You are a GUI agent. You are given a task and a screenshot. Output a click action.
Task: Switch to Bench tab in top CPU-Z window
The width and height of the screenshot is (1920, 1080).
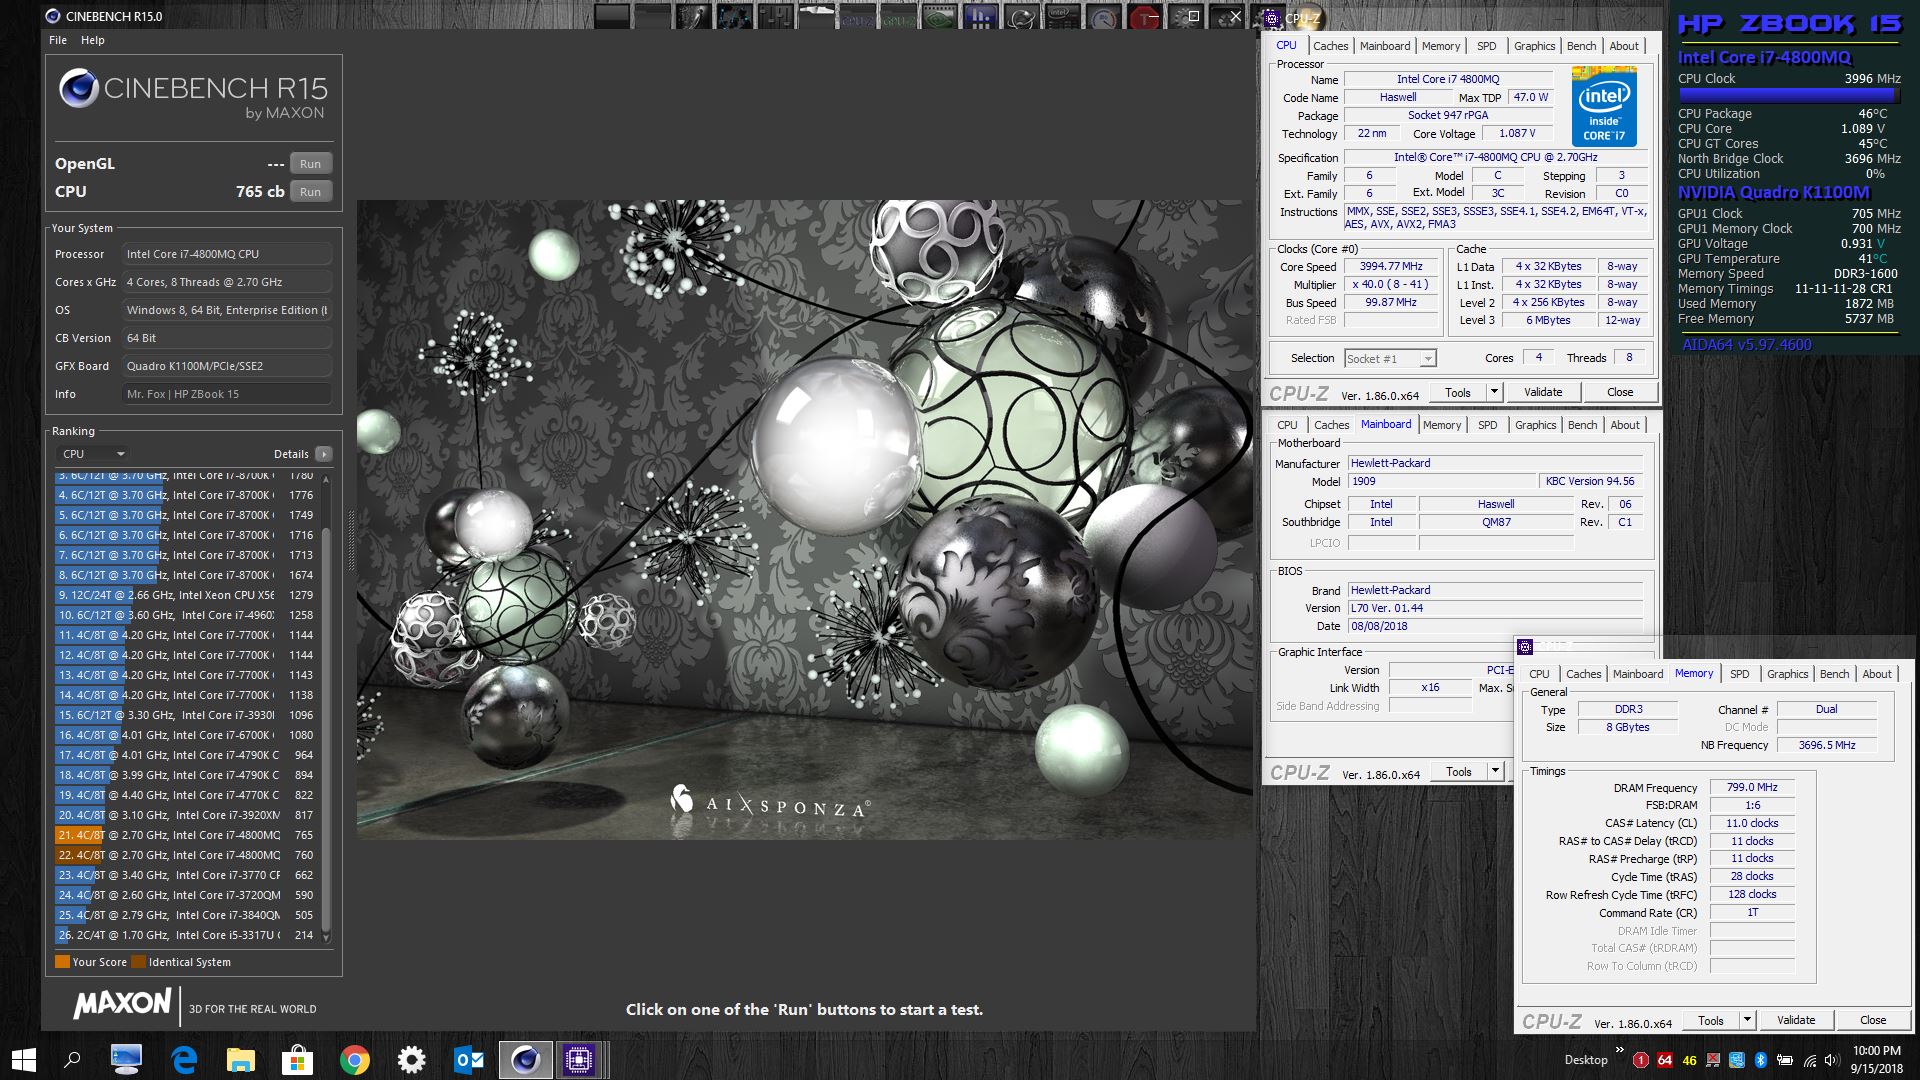click(x=1581, y=46)
